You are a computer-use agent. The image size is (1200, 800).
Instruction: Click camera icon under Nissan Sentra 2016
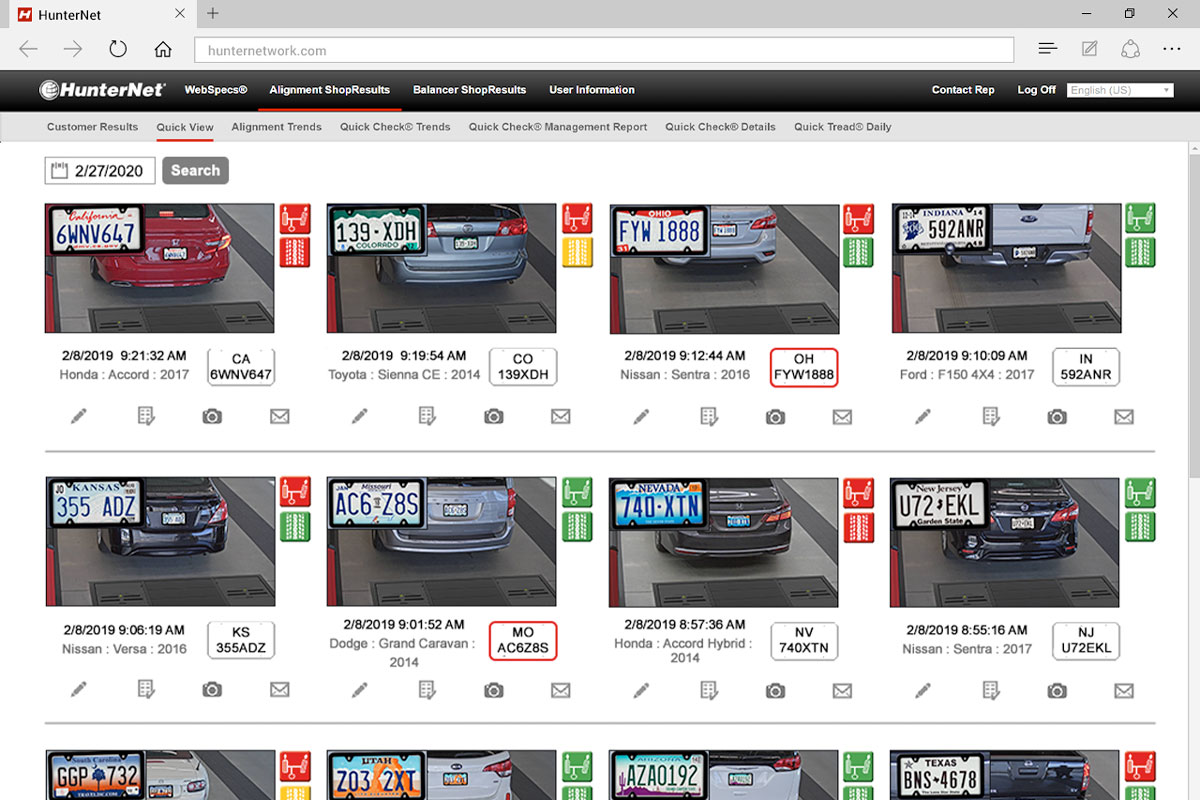775,416
